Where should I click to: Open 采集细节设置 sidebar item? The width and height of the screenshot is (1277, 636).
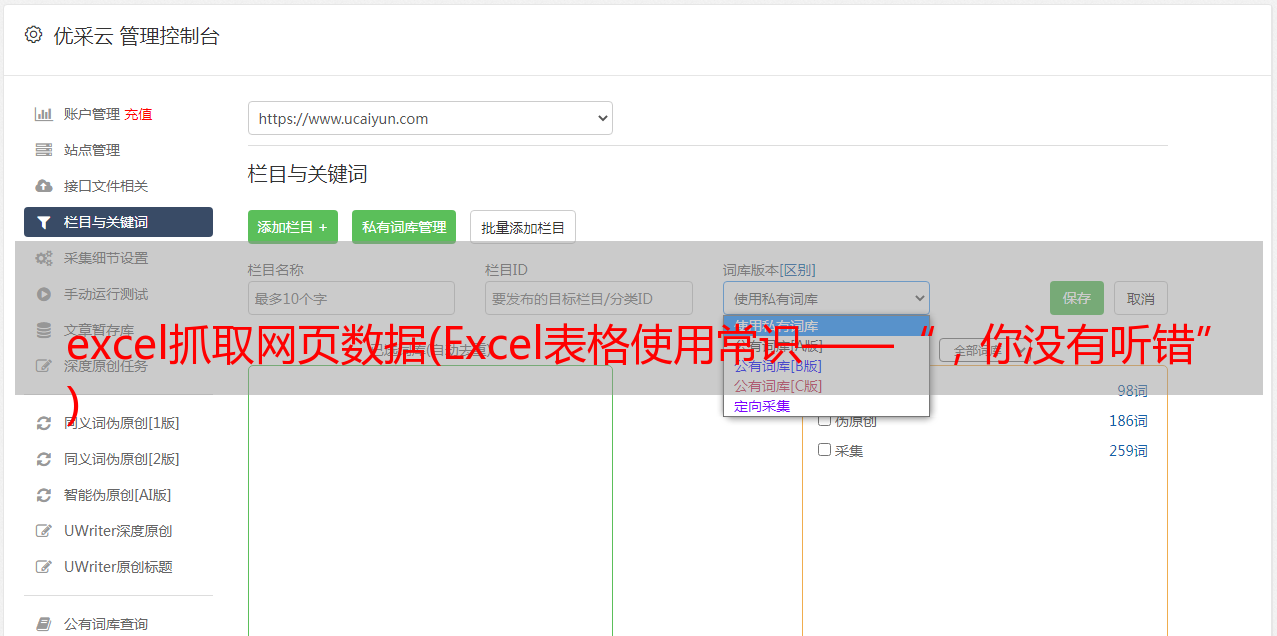(106, 258)
